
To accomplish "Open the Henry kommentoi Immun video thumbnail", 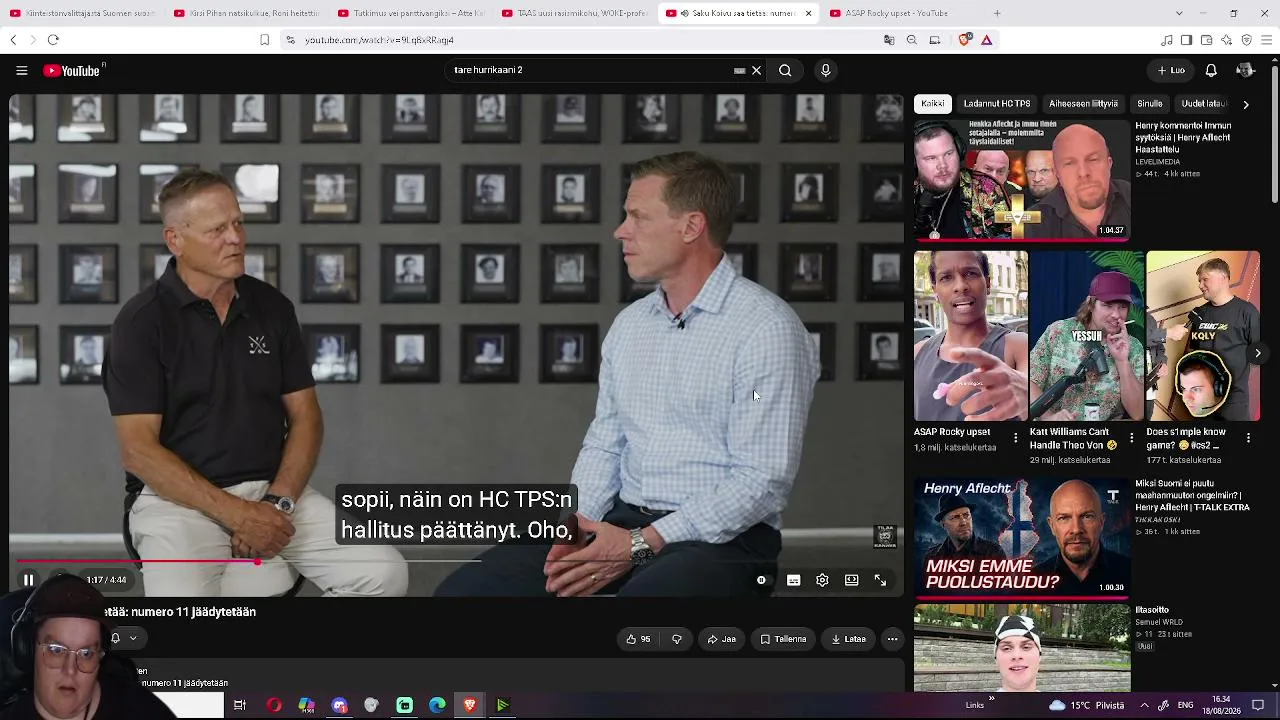I will pyautogui.click(x=1022, y=180).
